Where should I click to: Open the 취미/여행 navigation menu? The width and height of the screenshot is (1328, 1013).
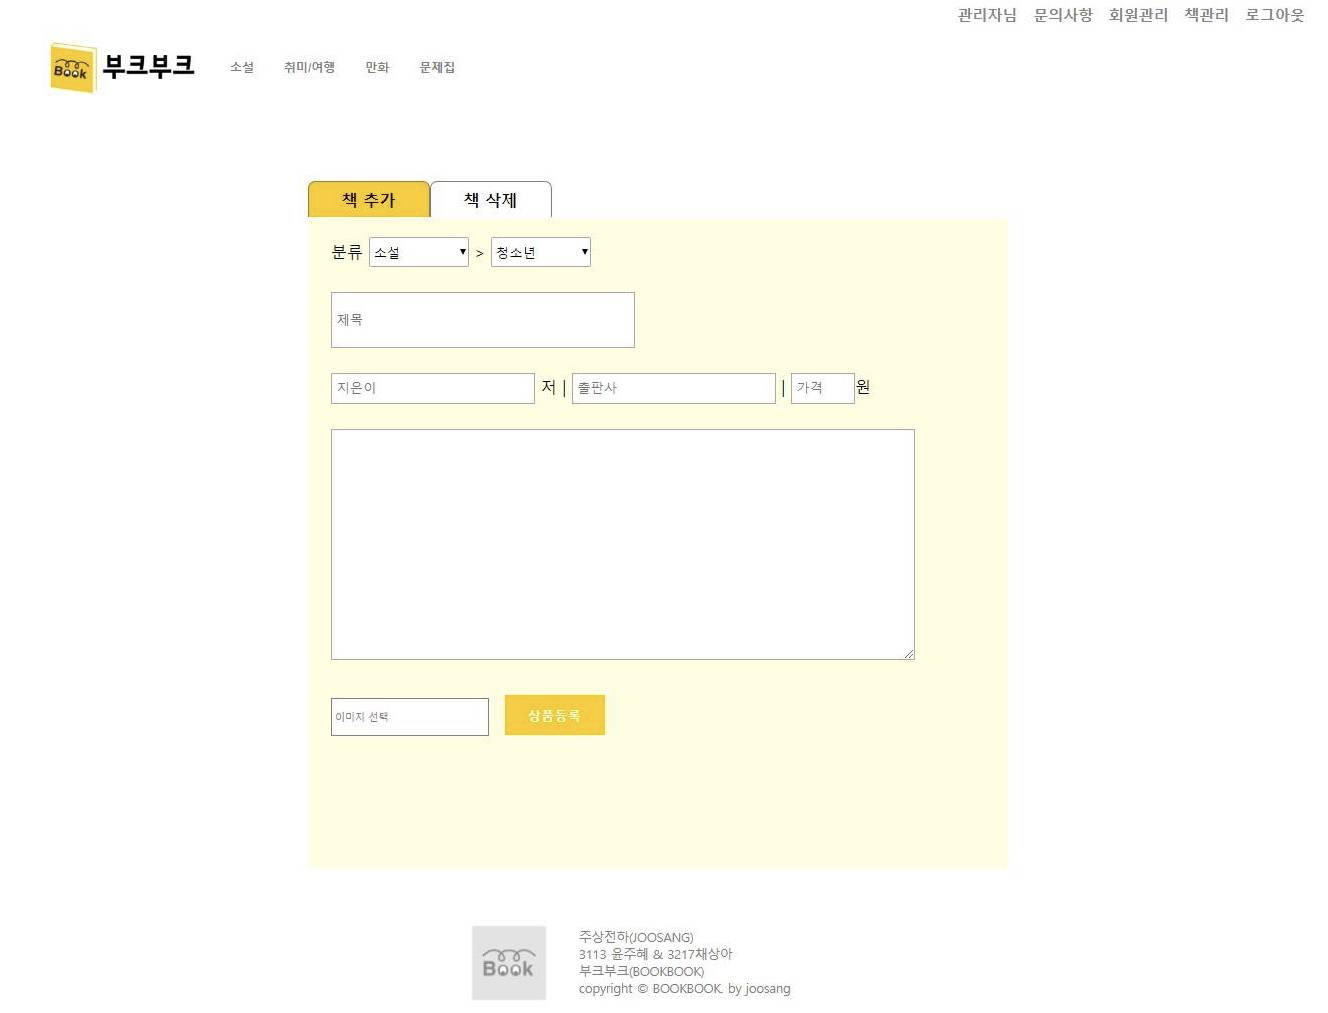pos(308,67)
